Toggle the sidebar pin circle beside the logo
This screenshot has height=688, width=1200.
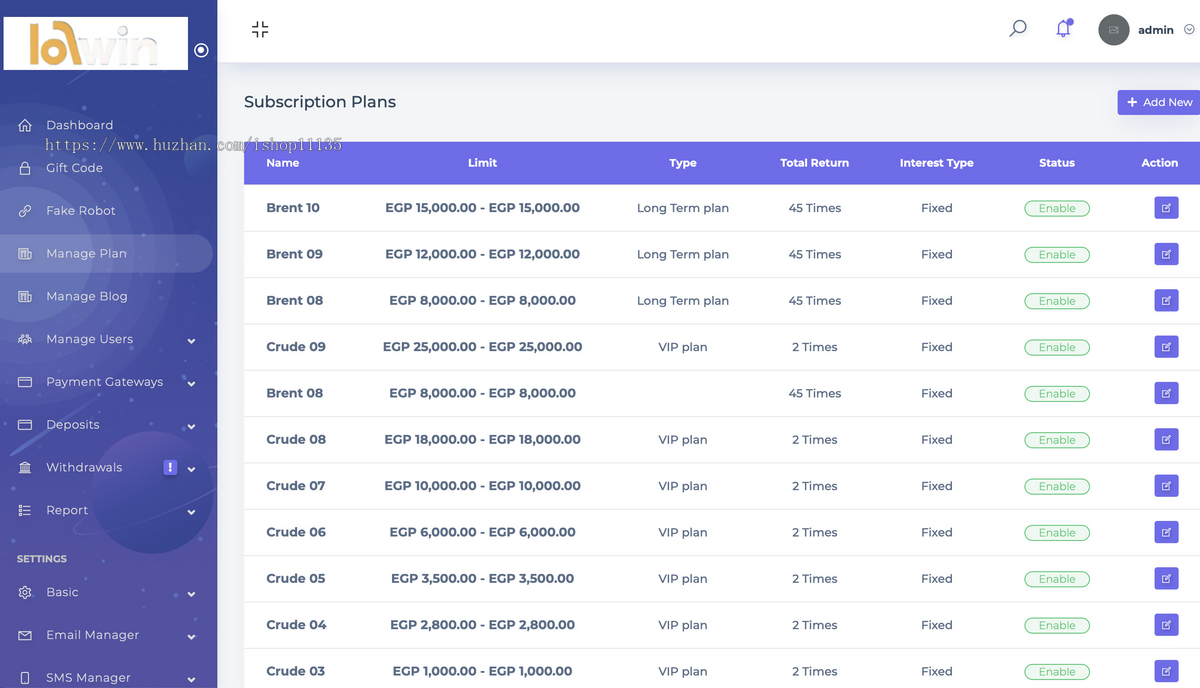coord(201,50)
